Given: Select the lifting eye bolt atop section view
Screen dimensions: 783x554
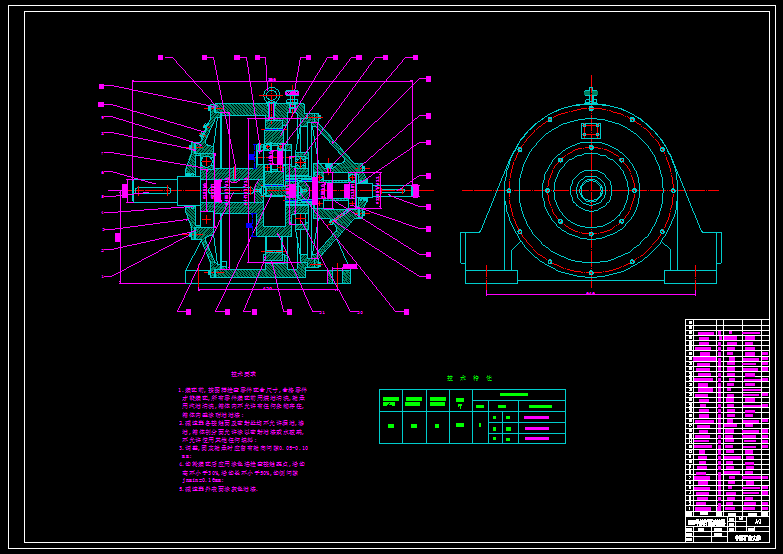Looking at the screenshot, I should tap(272, 95).
